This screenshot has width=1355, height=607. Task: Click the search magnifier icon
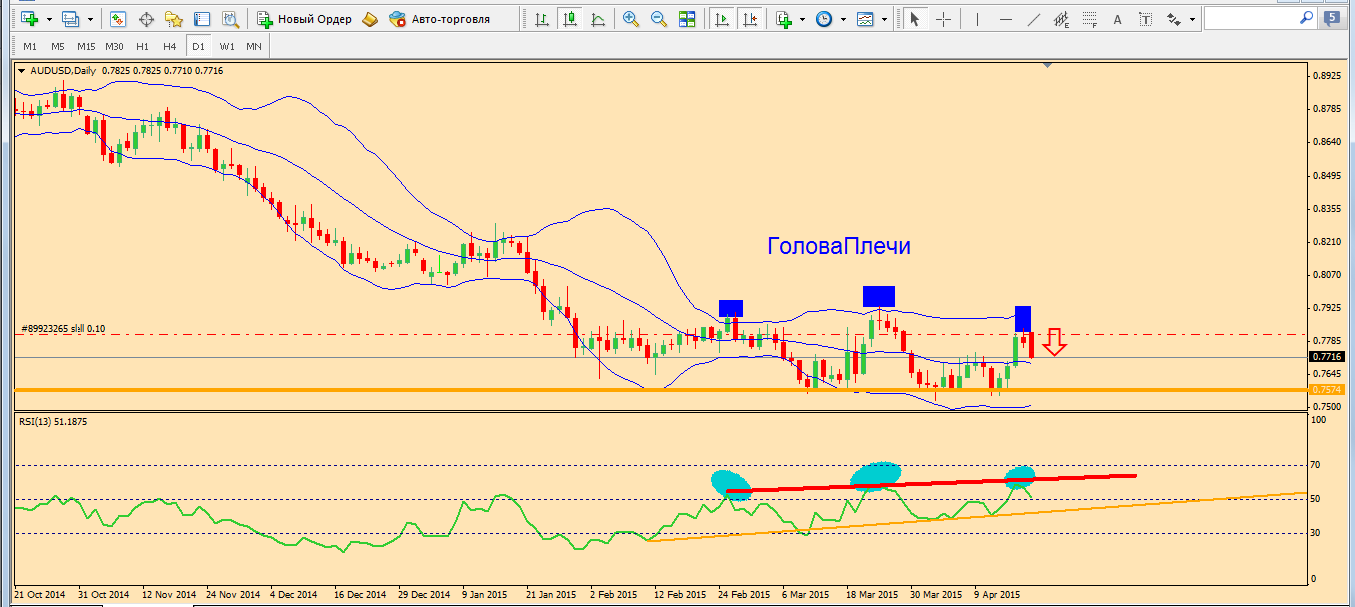1306,18
